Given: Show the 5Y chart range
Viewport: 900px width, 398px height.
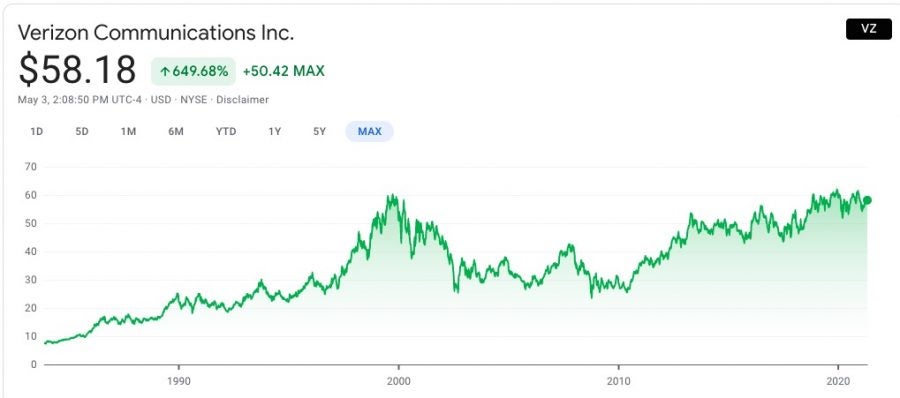Looking at the screenshot, I should click(x=320, y=132).
